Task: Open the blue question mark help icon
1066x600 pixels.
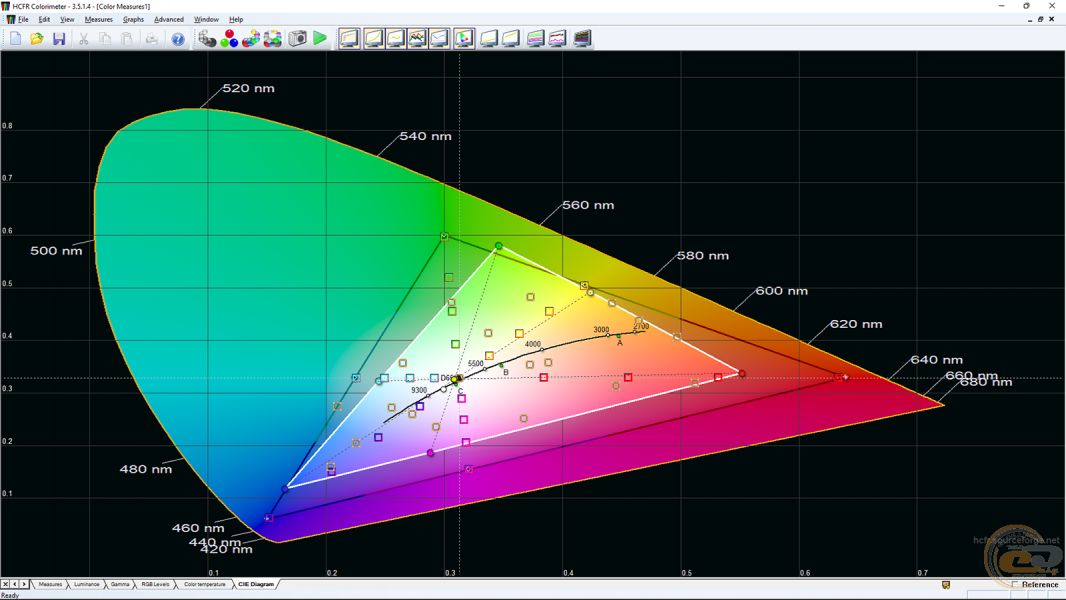Action: point(177,39)
